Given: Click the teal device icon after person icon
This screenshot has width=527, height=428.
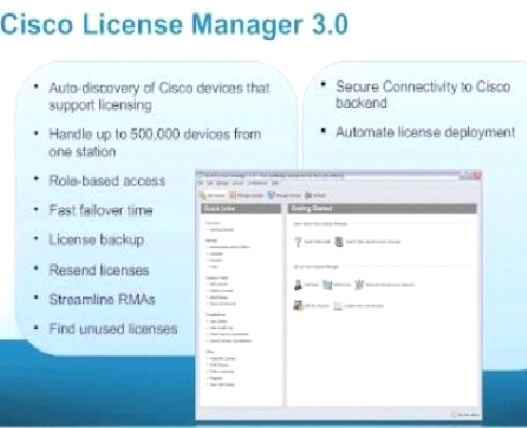Looking at the screenshot, I should [x=327, y=285].
